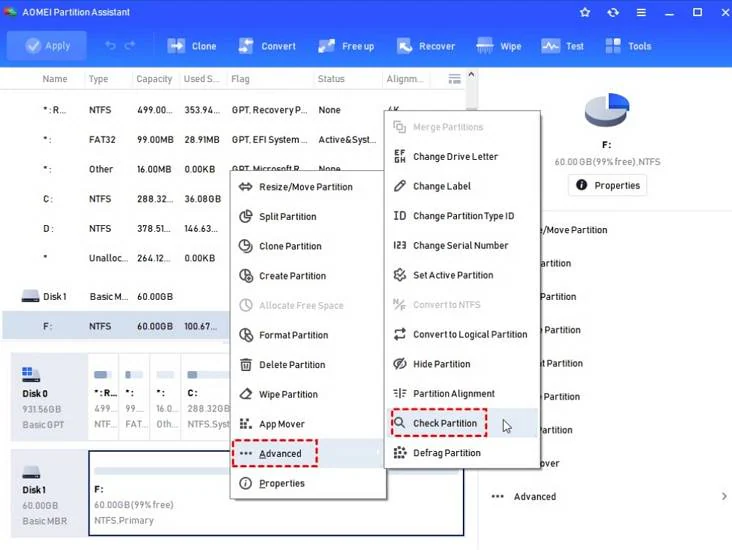The width and height of the screenshot is (732, 550).
Task: Select the Unallocated 264.12 row
Action: (115, 258)
